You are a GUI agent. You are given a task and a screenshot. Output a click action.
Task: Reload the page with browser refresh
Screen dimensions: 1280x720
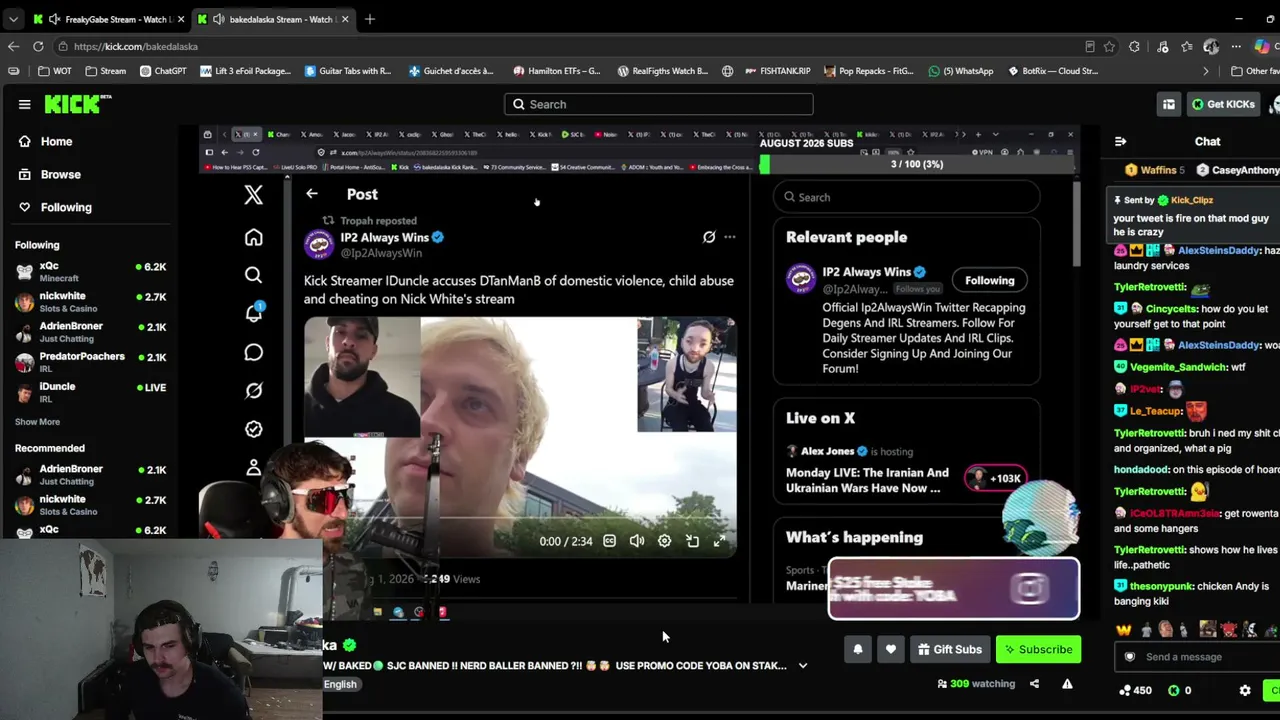click(x=38, y=46)
